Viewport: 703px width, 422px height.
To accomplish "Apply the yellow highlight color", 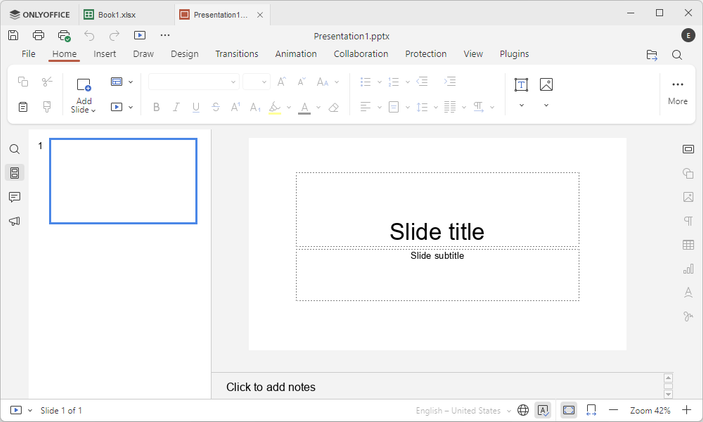I will [275, 108].
